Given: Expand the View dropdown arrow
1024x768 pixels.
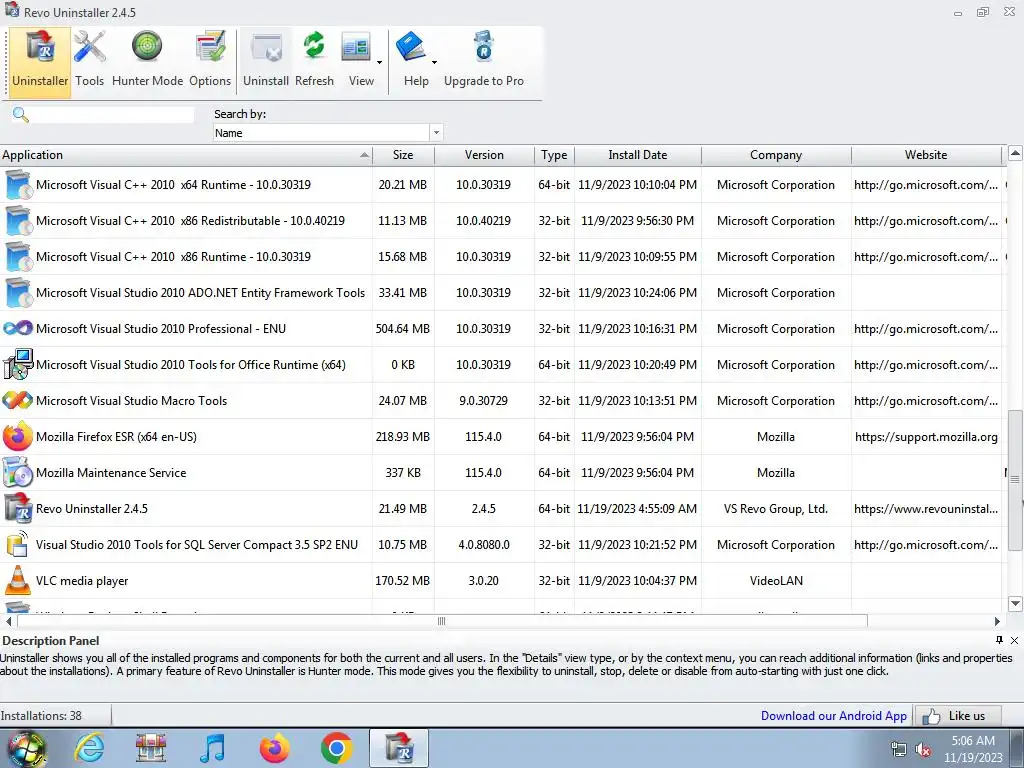Looking at the screenshot, I should click(379, 62).
